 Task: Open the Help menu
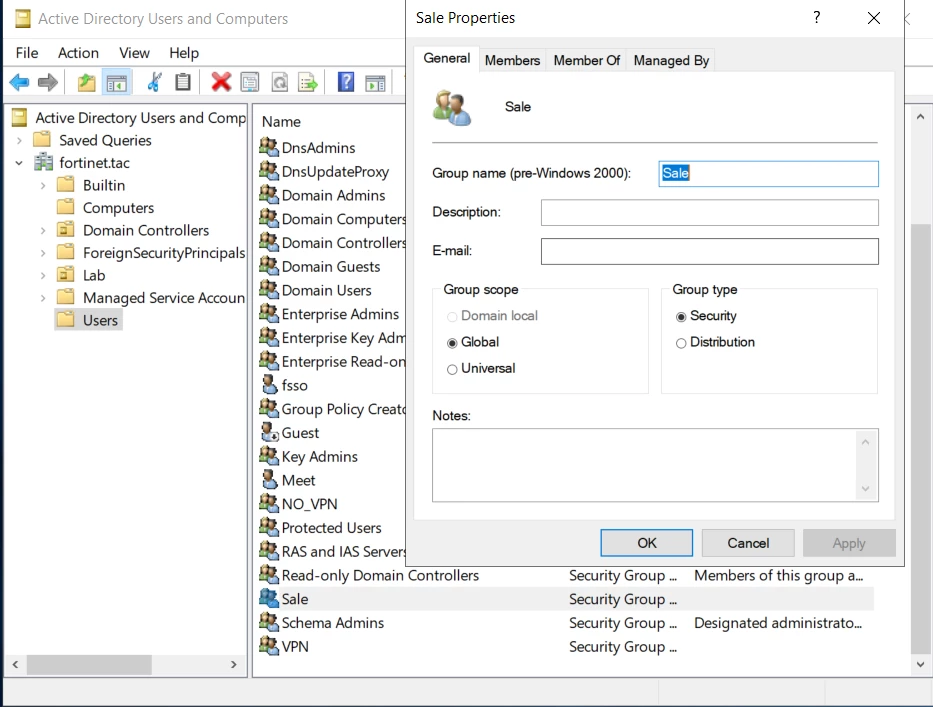184,52
